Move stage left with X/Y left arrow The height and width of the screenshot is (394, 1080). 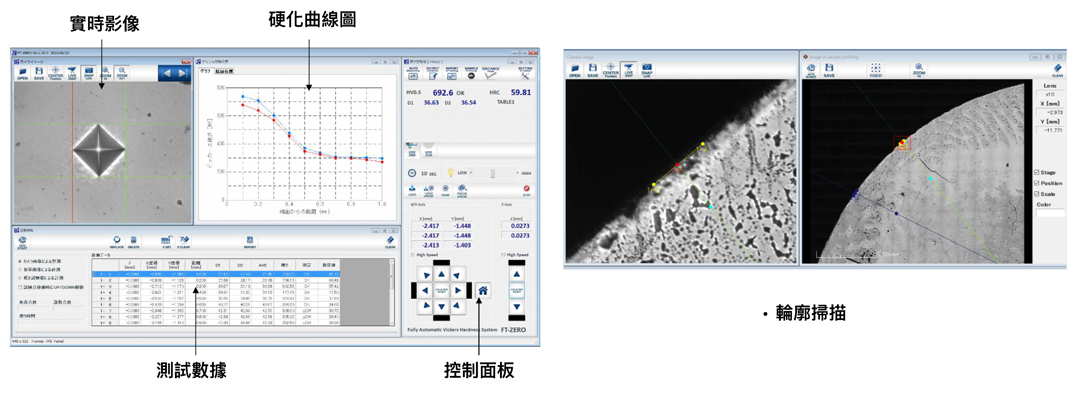pyautogui.click(x=425, y=290)
